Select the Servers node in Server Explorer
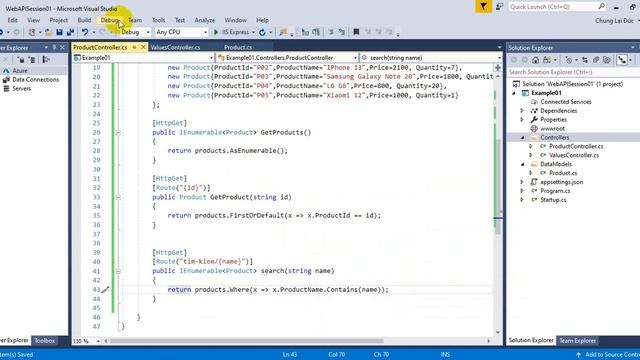640x360 pixels. click(22, 89)
